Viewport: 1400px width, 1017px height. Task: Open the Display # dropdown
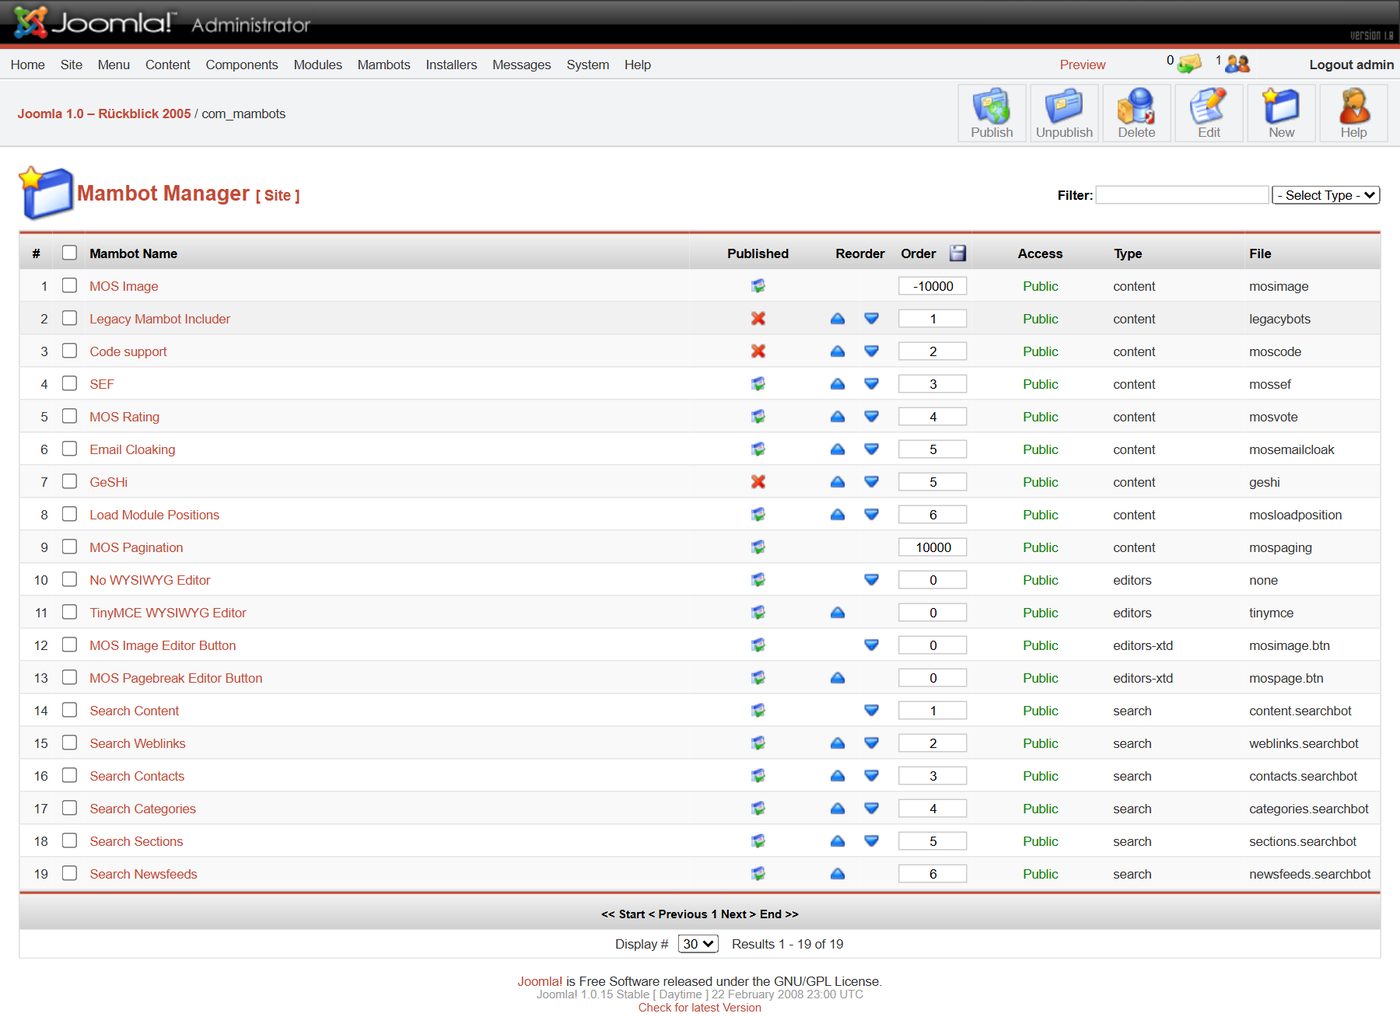tap(698, 944)
